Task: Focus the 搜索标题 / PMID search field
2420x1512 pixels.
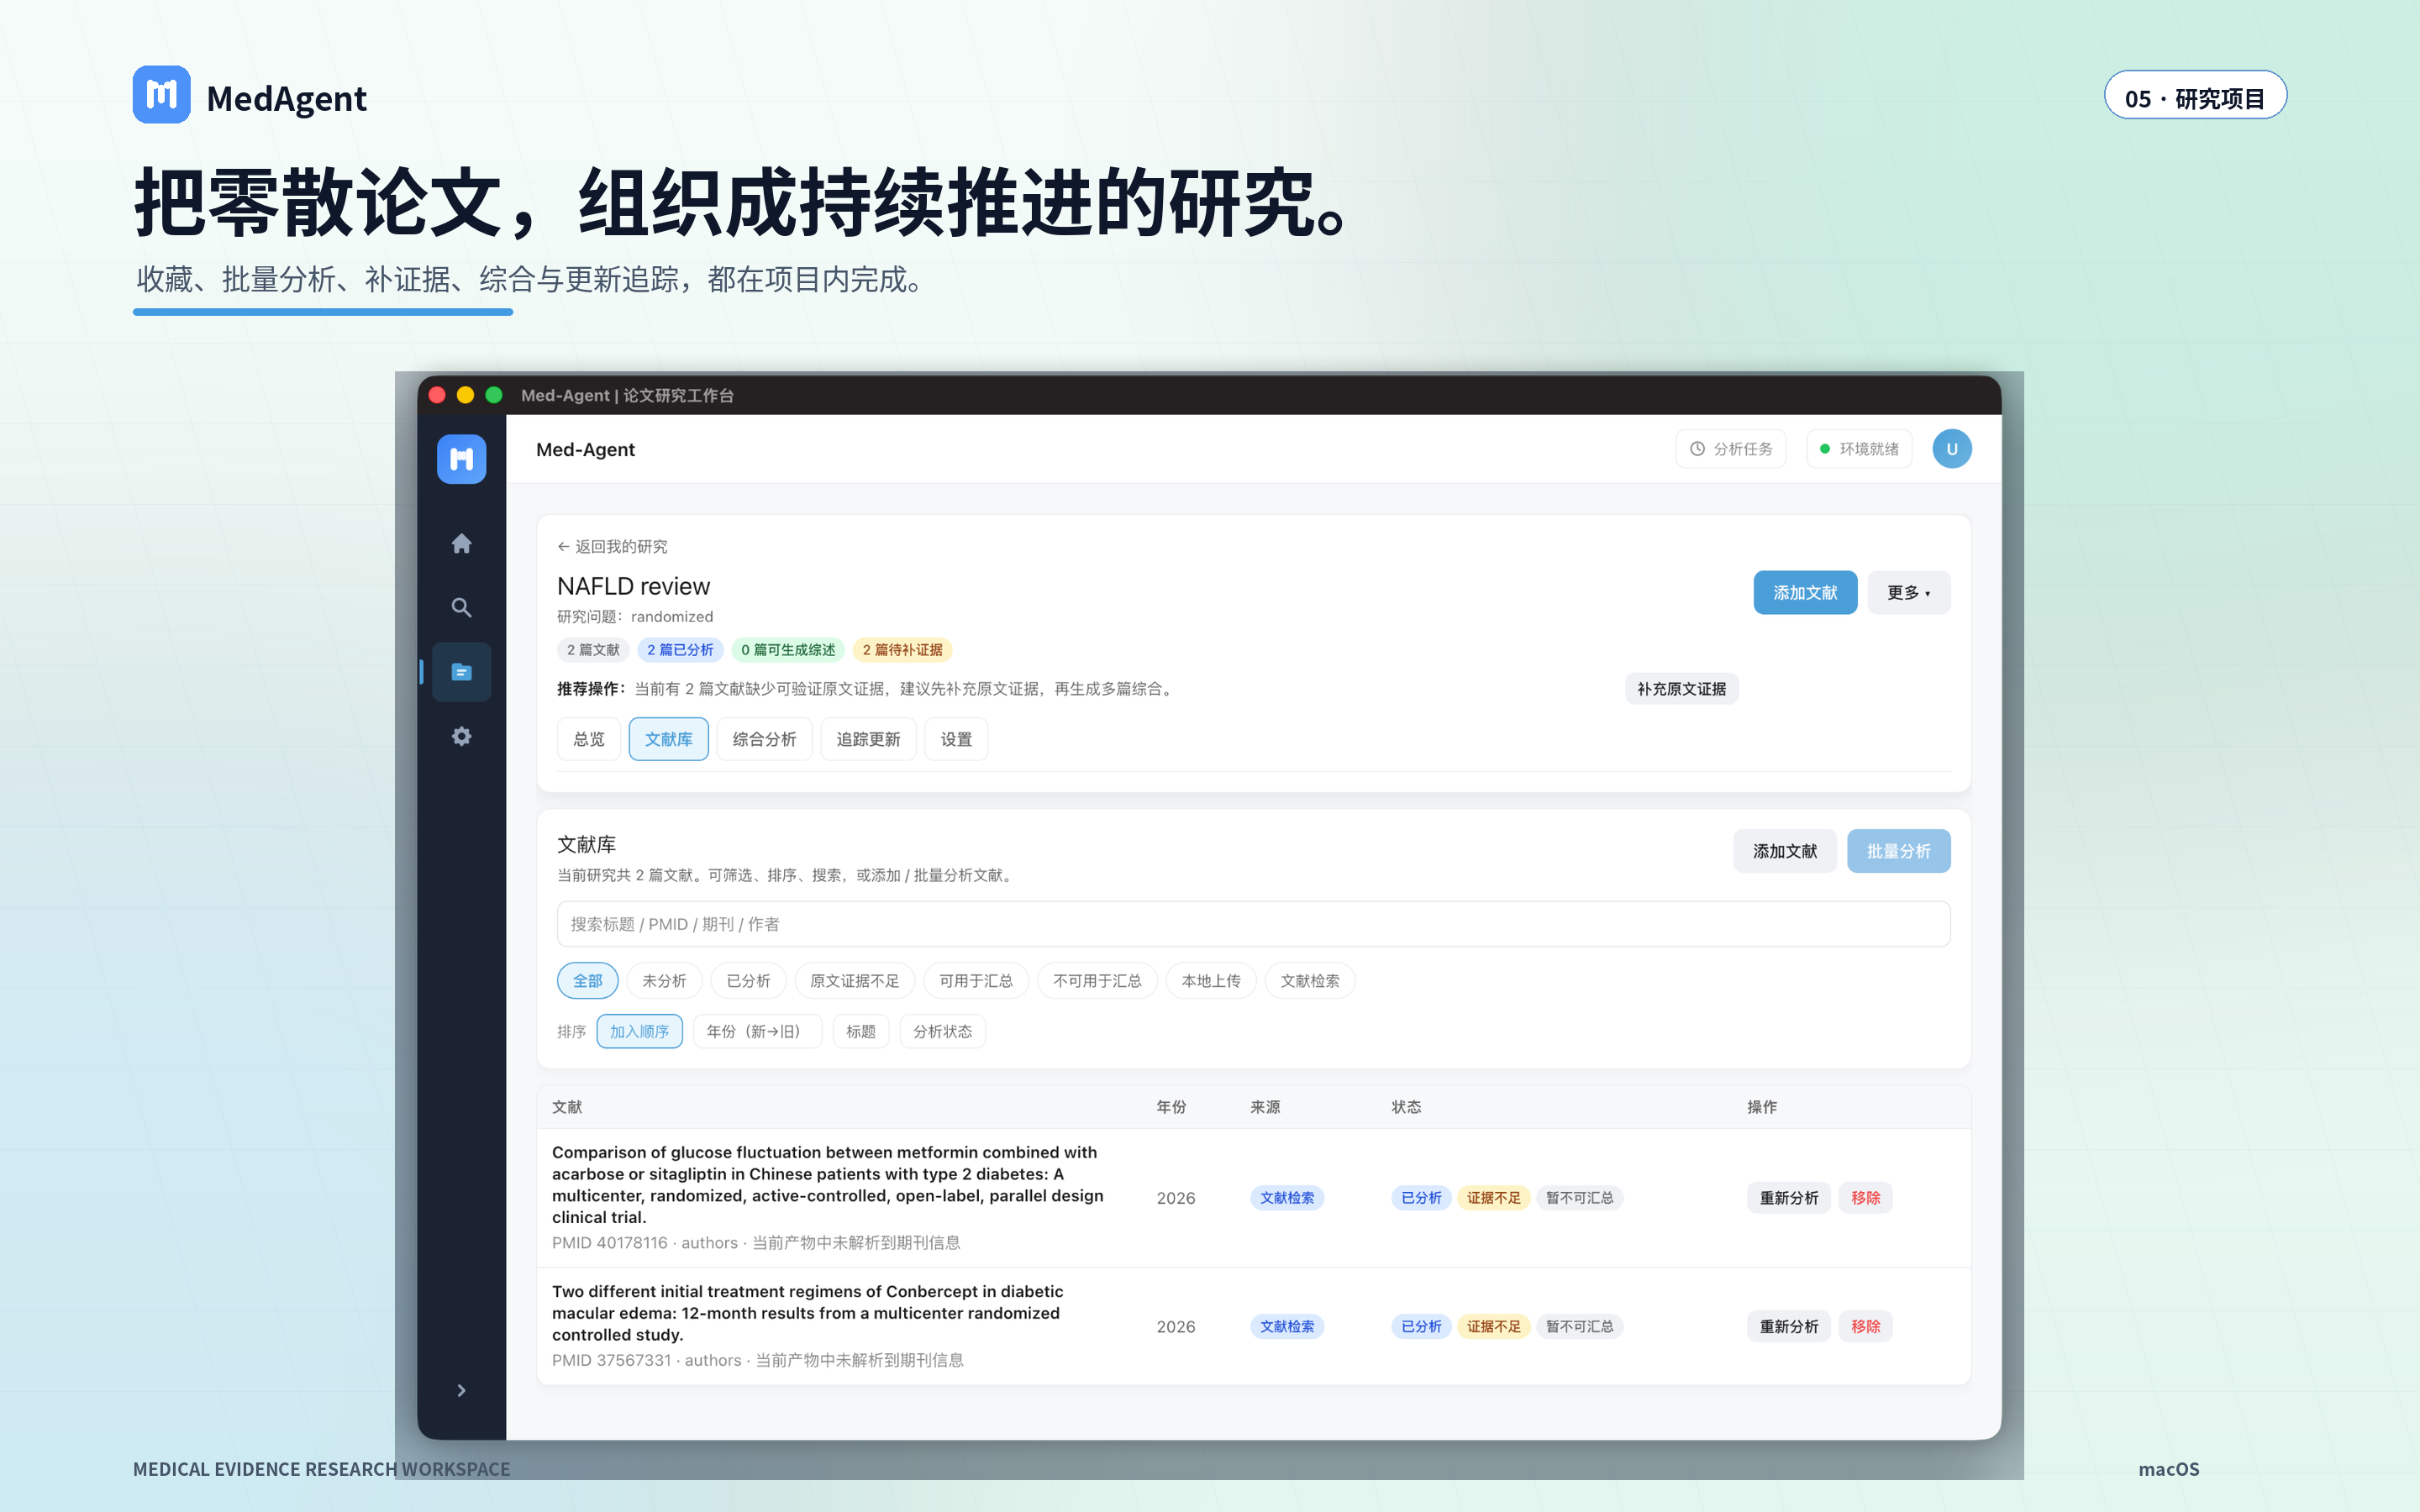Action: [1253, 924]
